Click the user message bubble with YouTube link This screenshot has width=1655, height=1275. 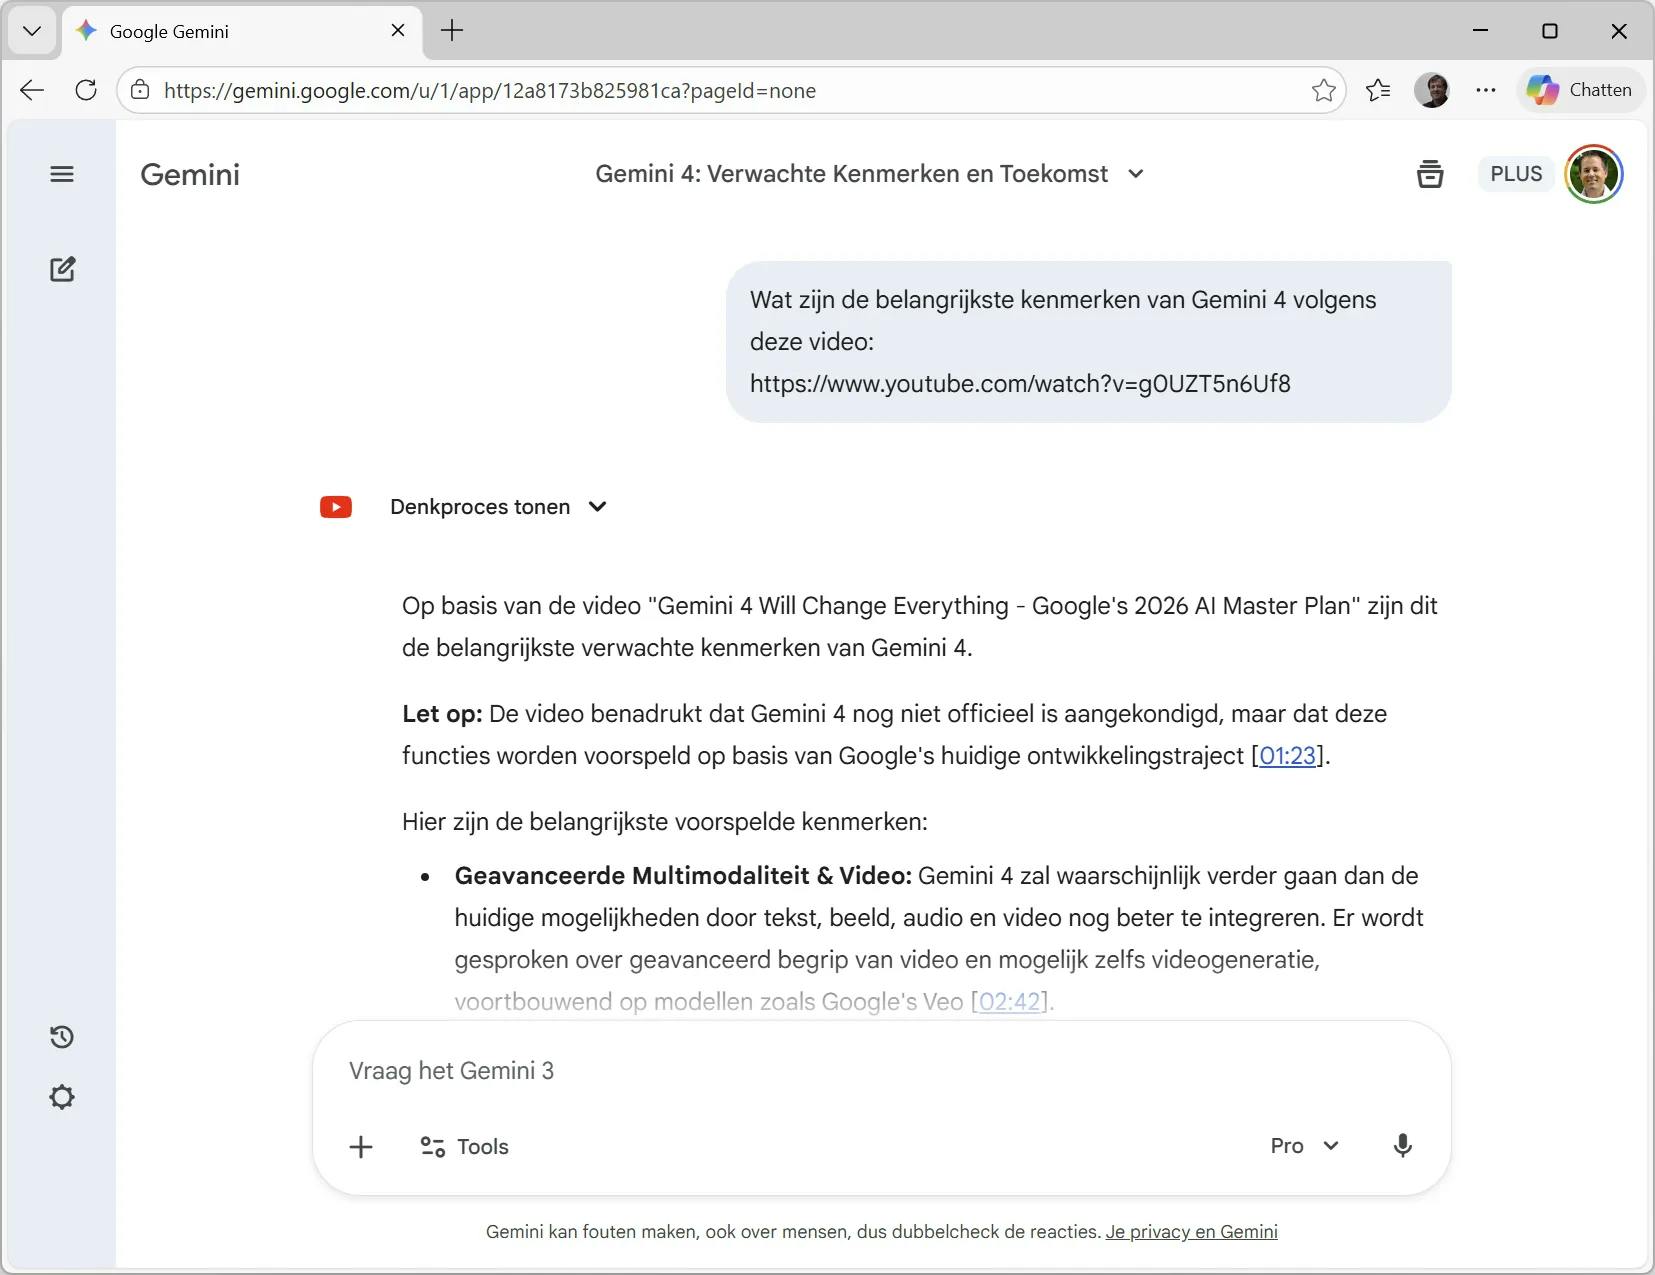point(1089,342)
